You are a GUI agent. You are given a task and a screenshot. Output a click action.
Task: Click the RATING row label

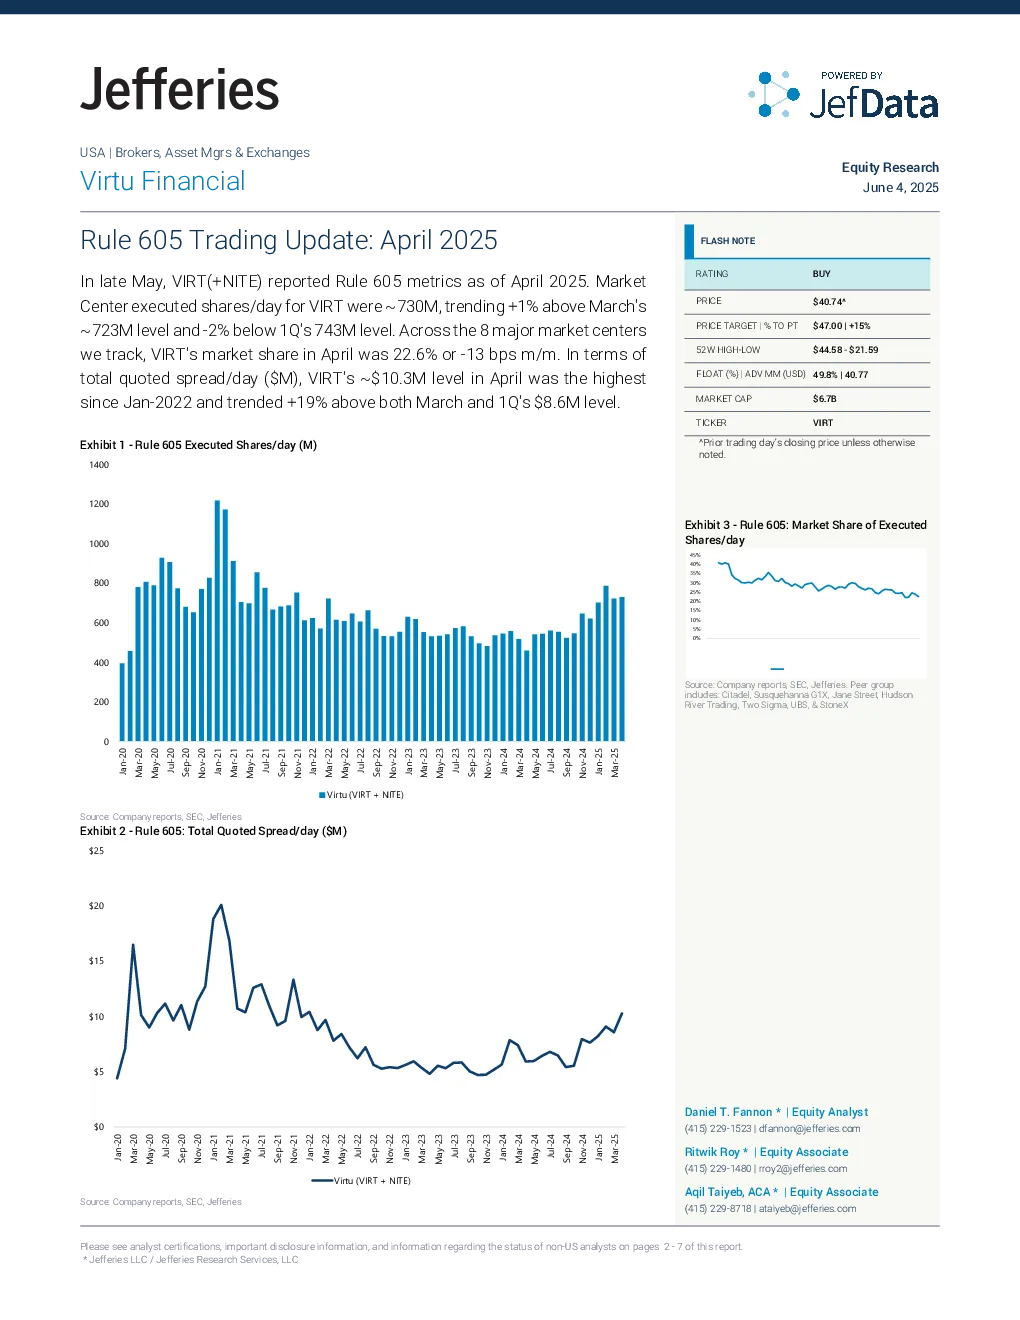point(712,274)
